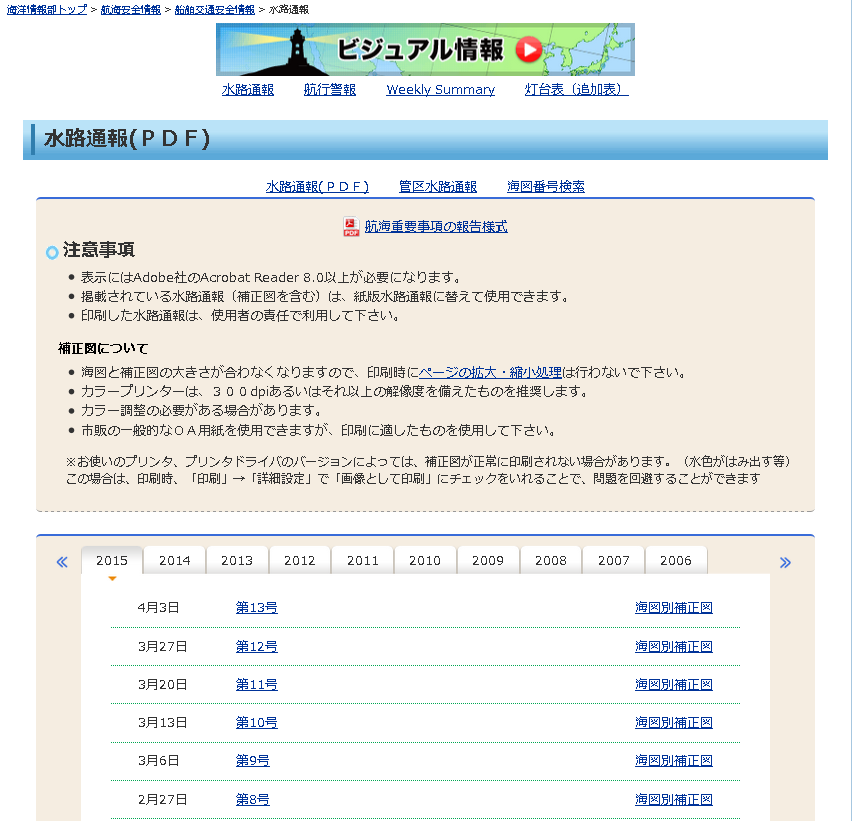
Task: Click the PDF icon beside 航海重要事項の報告様式
Action: [351, 227]
